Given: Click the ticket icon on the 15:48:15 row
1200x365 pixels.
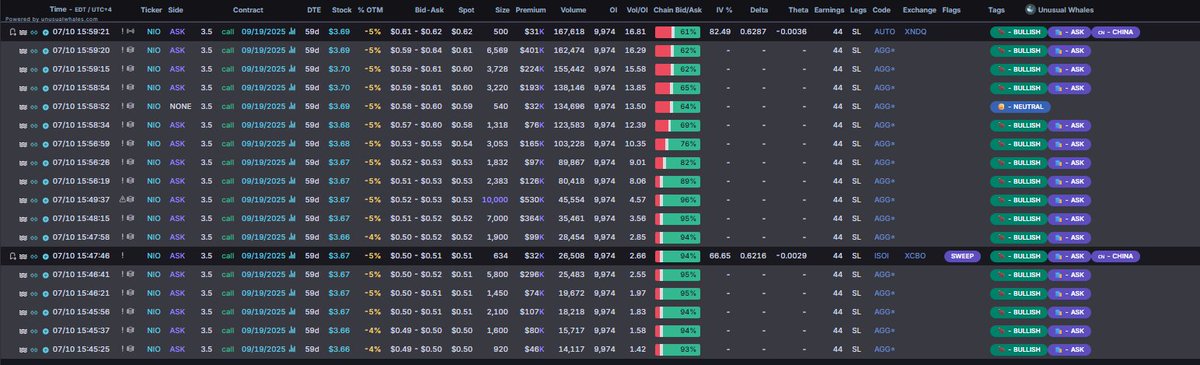Looking at the screenshot, I should pyautogui.click(x=23, y=219).
